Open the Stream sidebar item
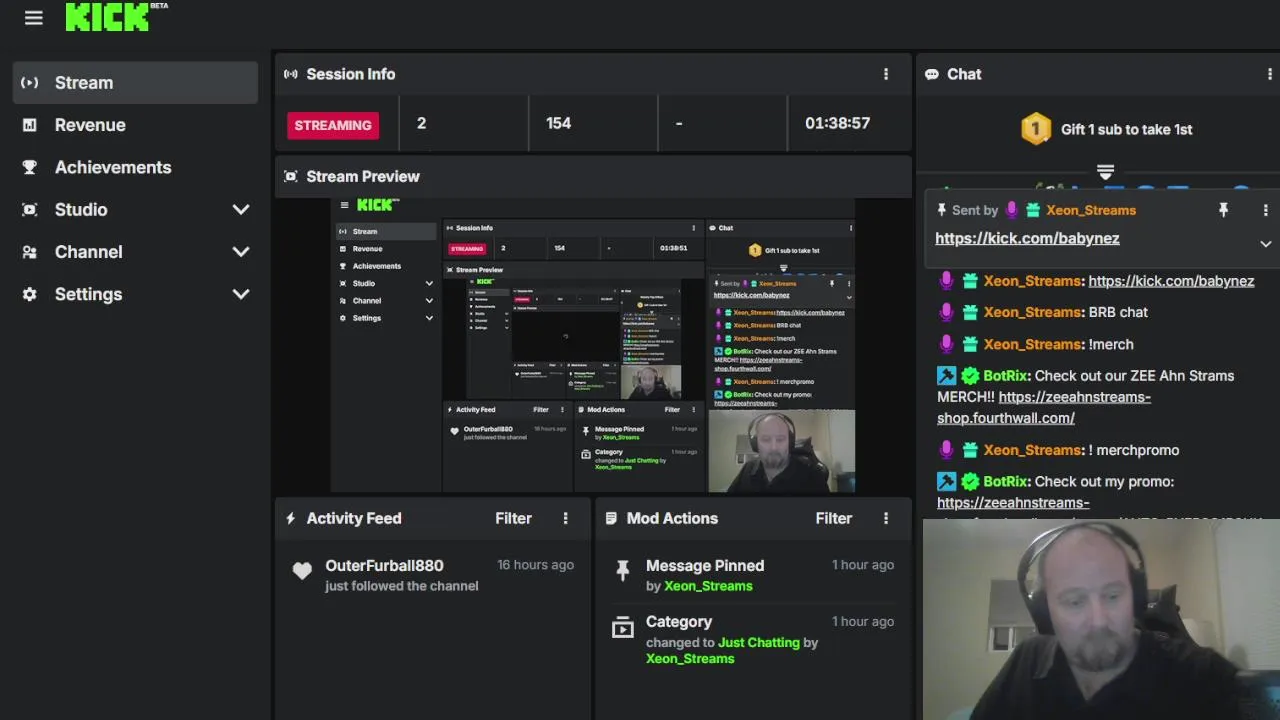1280x720 pixels. click(x=135, y=83)
